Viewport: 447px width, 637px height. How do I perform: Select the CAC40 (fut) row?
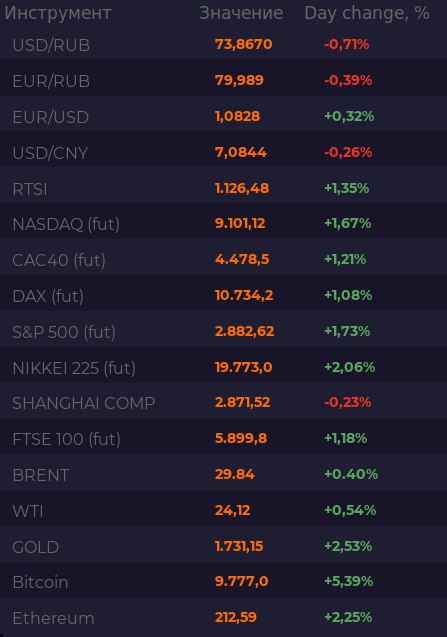pos(224,260)
